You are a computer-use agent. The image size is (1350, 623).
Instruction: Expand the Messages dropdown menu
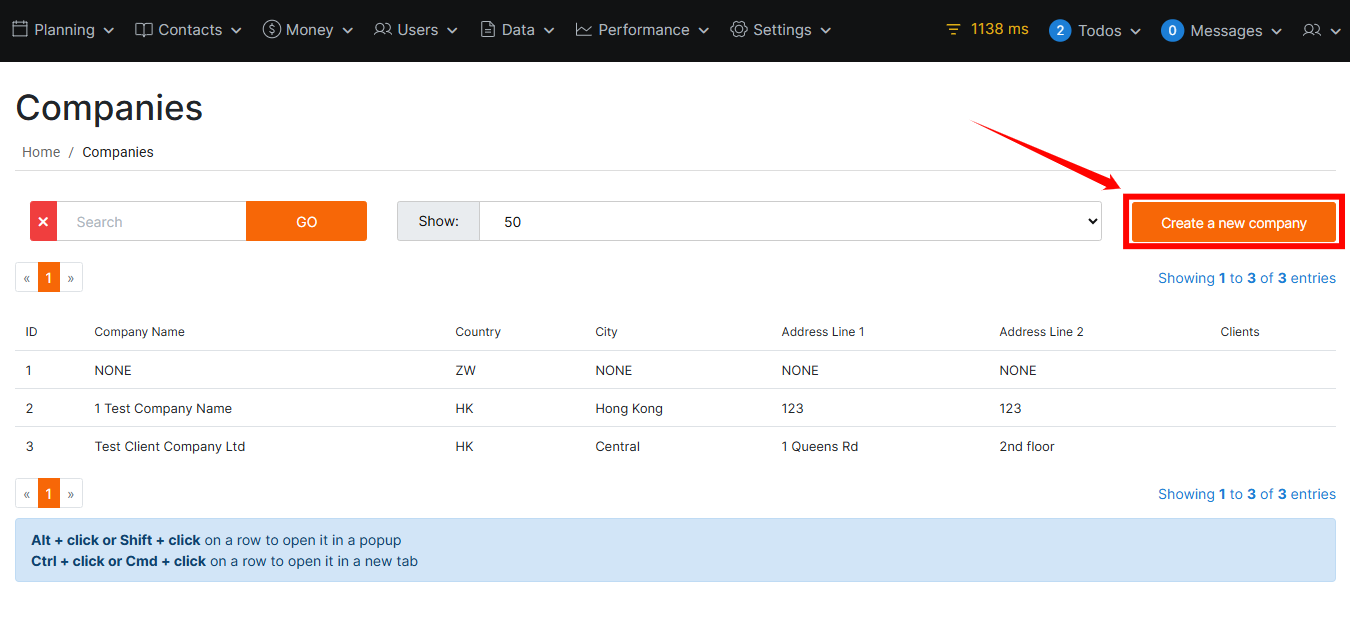pos(1222,31)
